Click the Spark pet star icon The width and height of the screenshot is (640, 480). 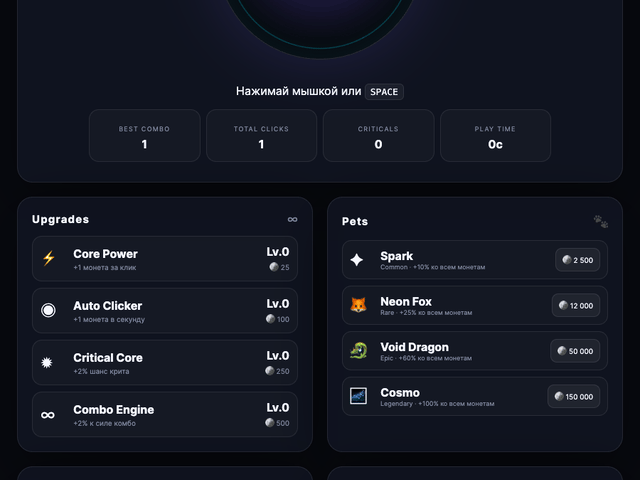[357, 260]
